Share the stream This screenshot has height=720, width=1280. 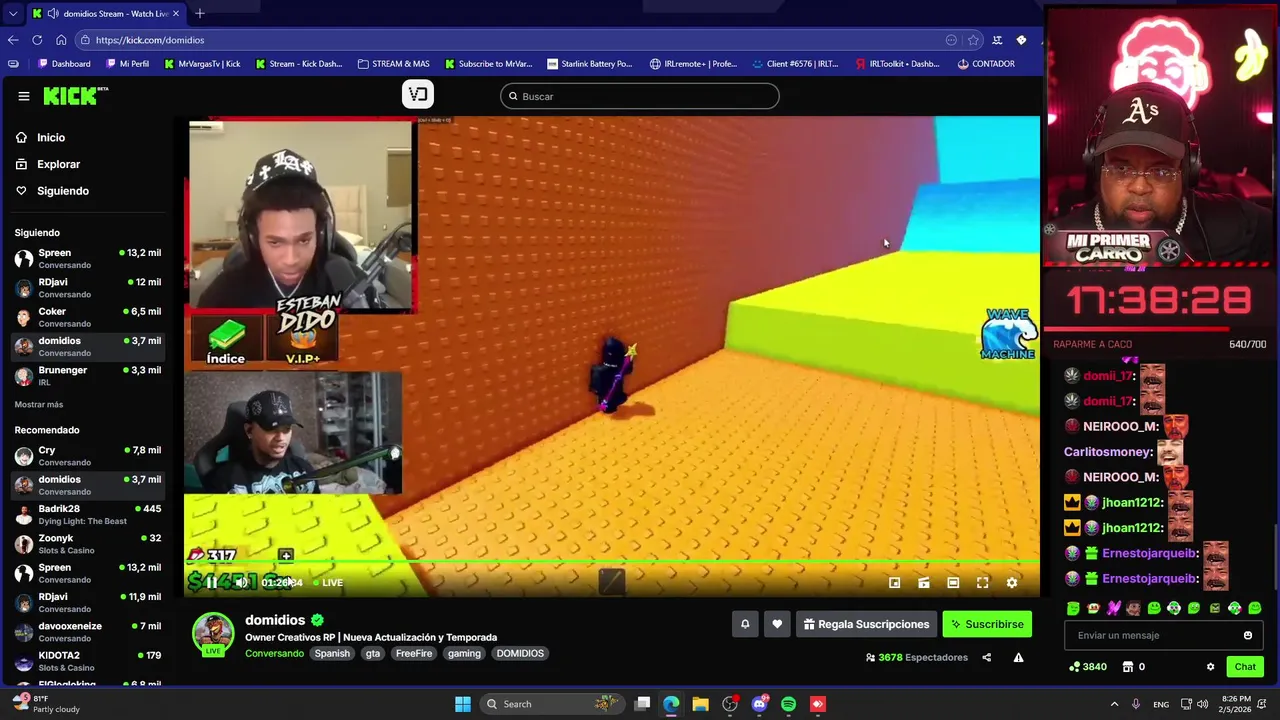tap(987, 657)
